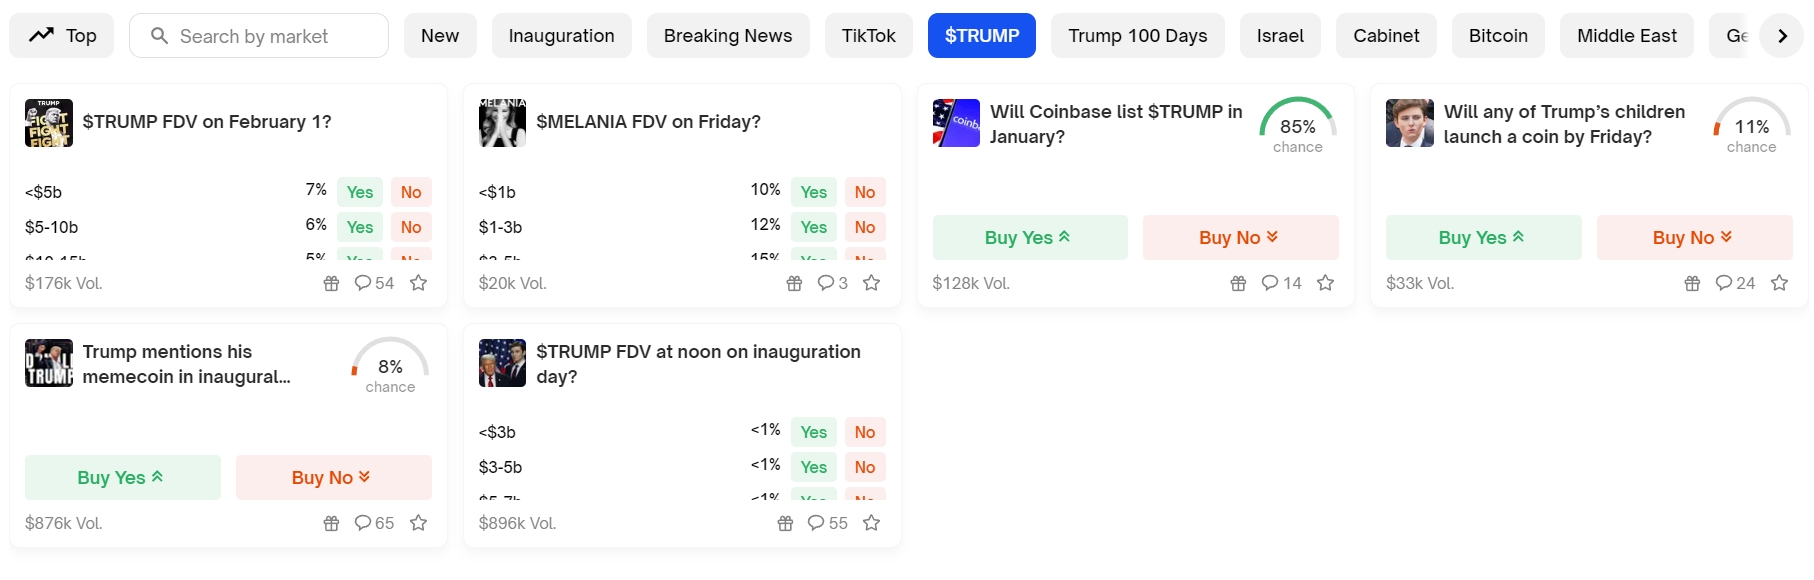Favorite the $TRUMP FDV on February 1 market
This screenshot has width=1814, height=580.
pos(419,283)
